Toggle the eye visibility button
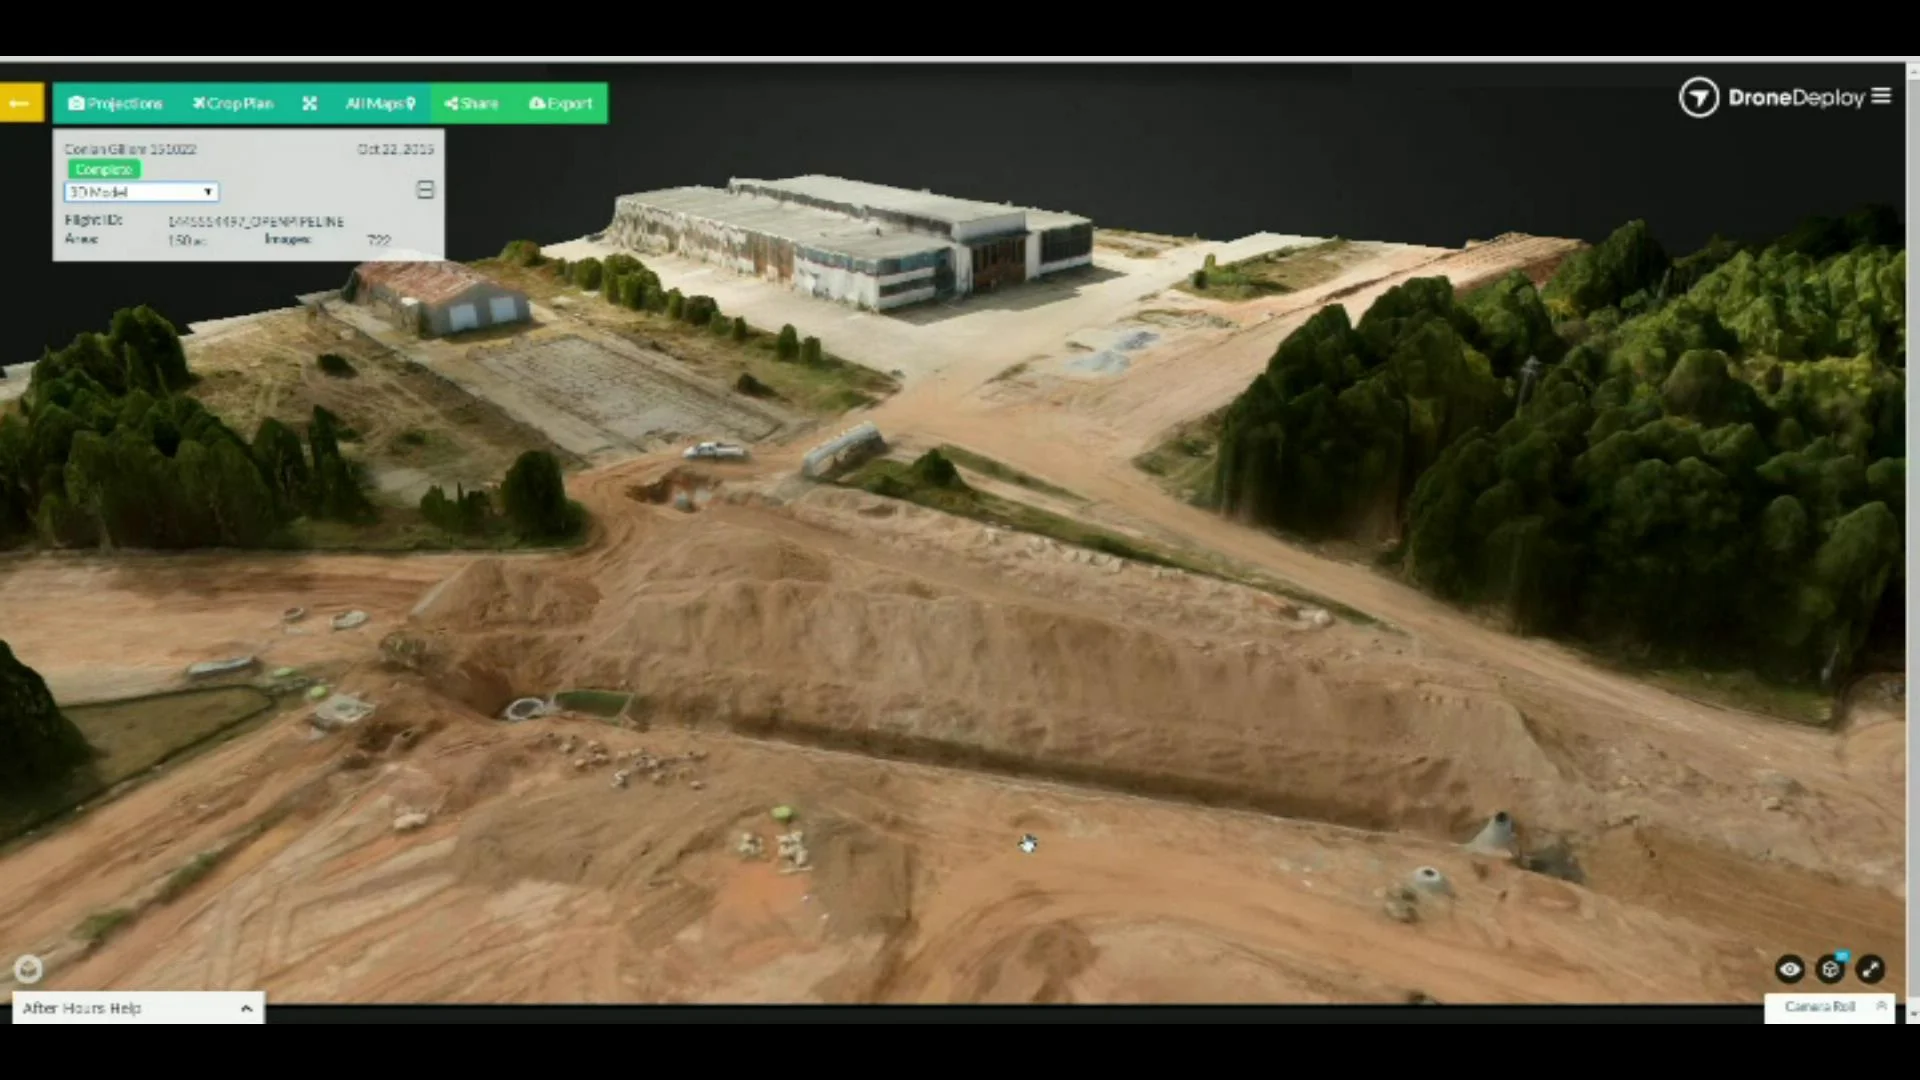 click(1789, 969)
